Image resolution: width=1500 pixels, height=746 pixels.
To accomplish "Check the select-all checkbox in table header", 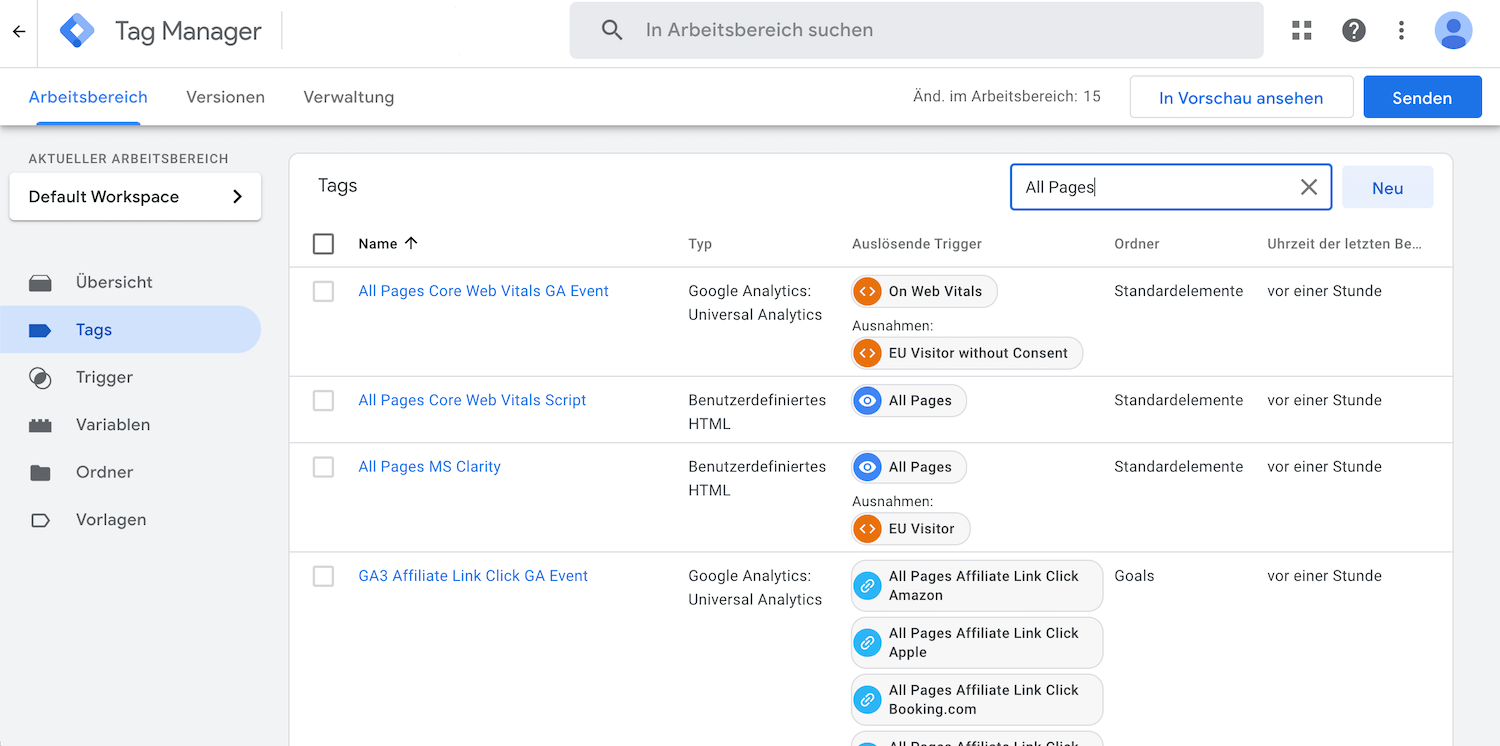I will click(x=323, y=243).
